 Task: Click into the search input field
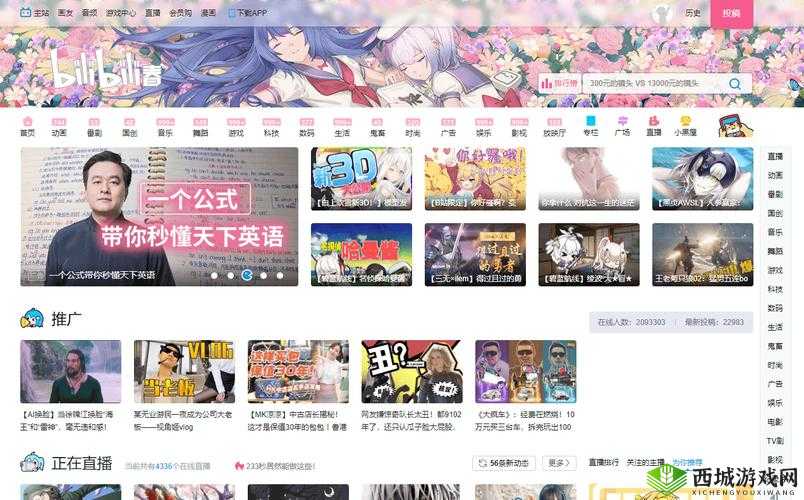655,83
